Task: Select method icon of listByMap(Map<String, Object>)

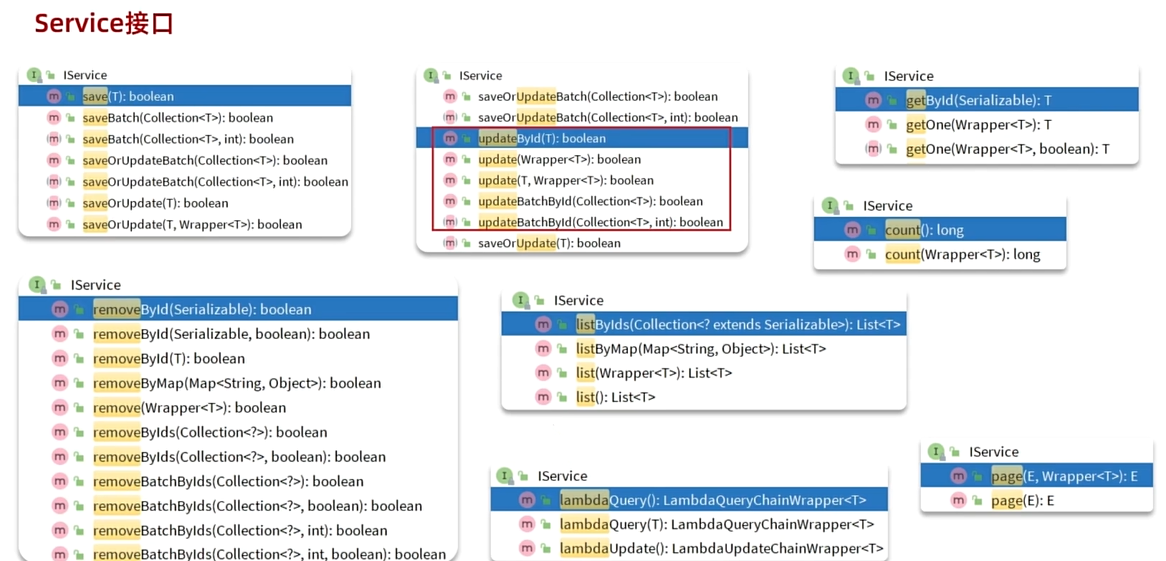Action: (x=543, y=349)
